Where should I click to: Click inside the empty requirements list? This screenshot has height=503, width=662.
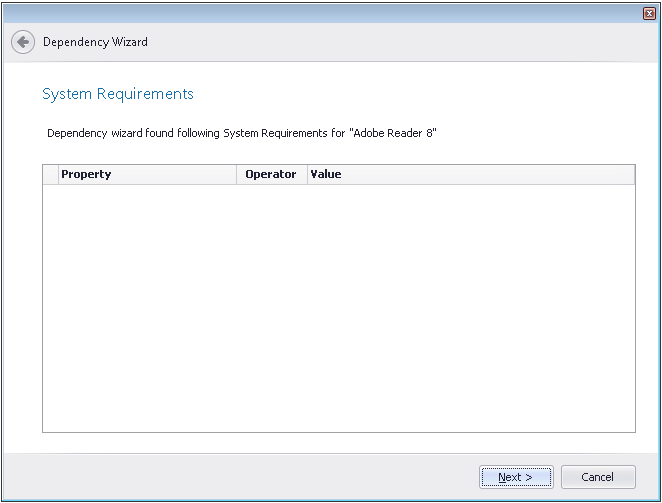(338, 308)
